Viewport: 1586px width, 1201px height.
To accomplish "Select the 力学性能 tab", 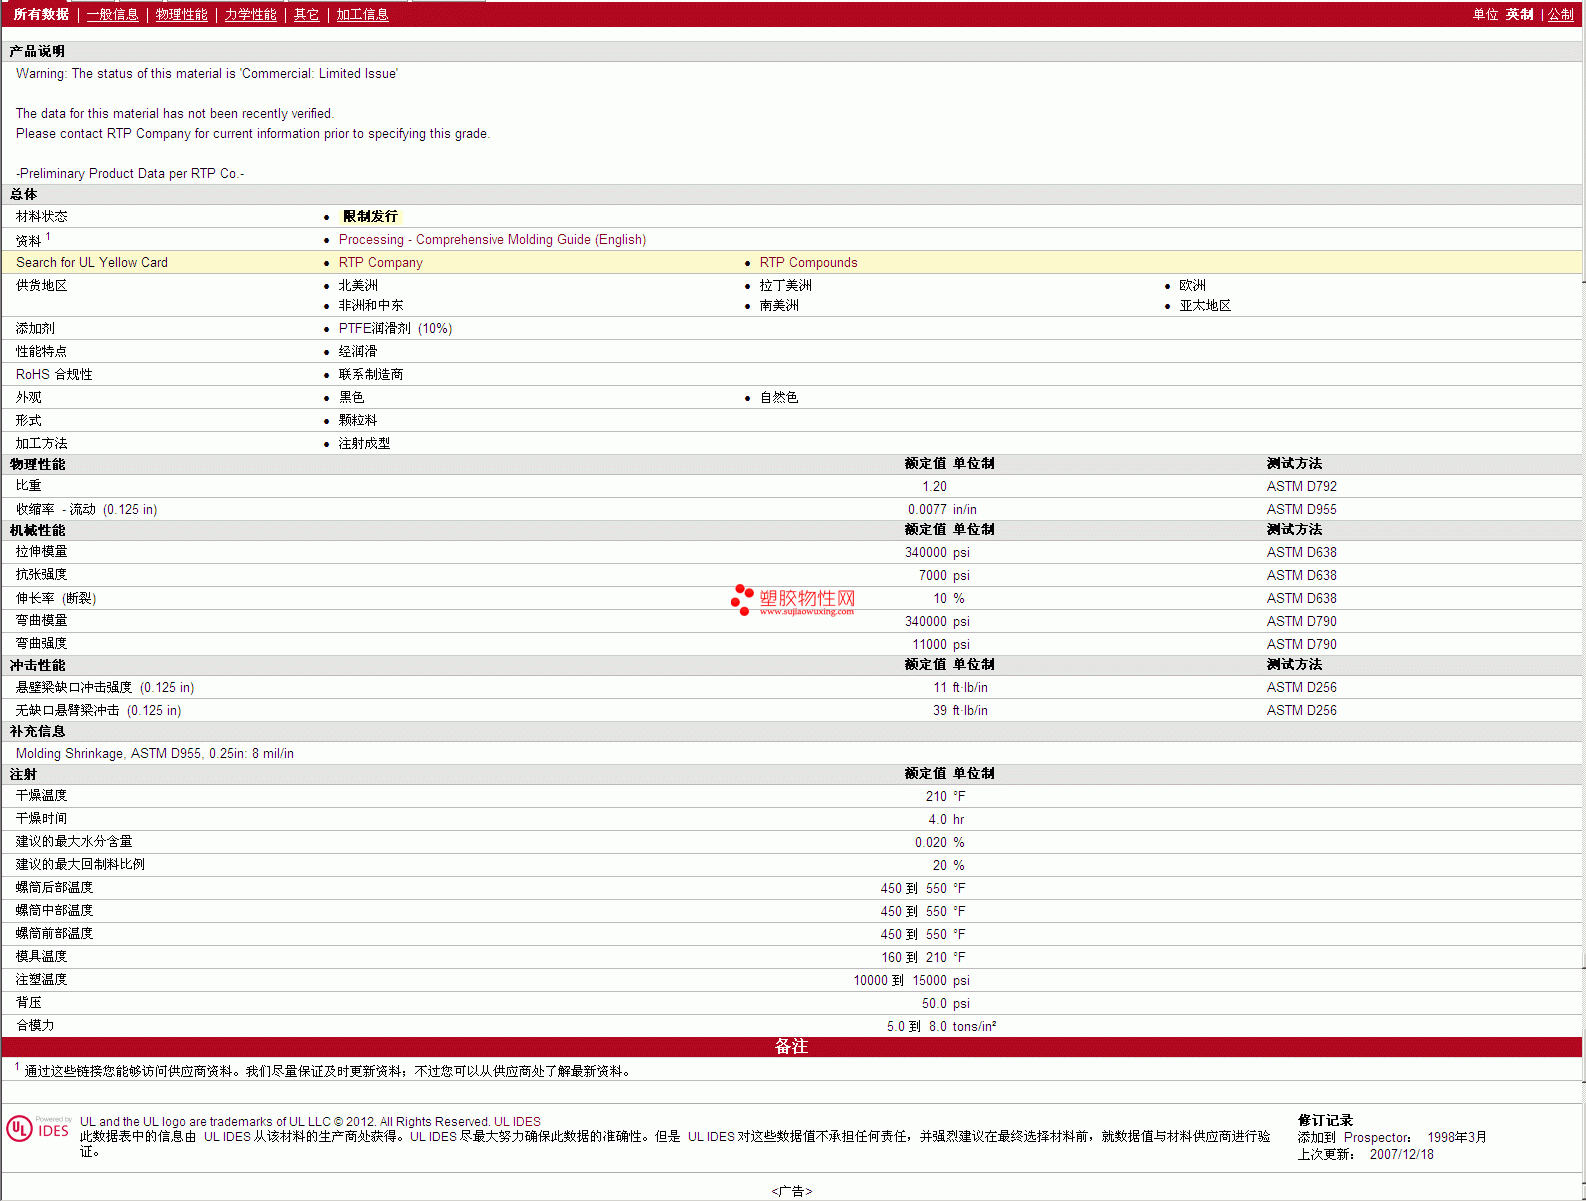I will pos(250,14).
